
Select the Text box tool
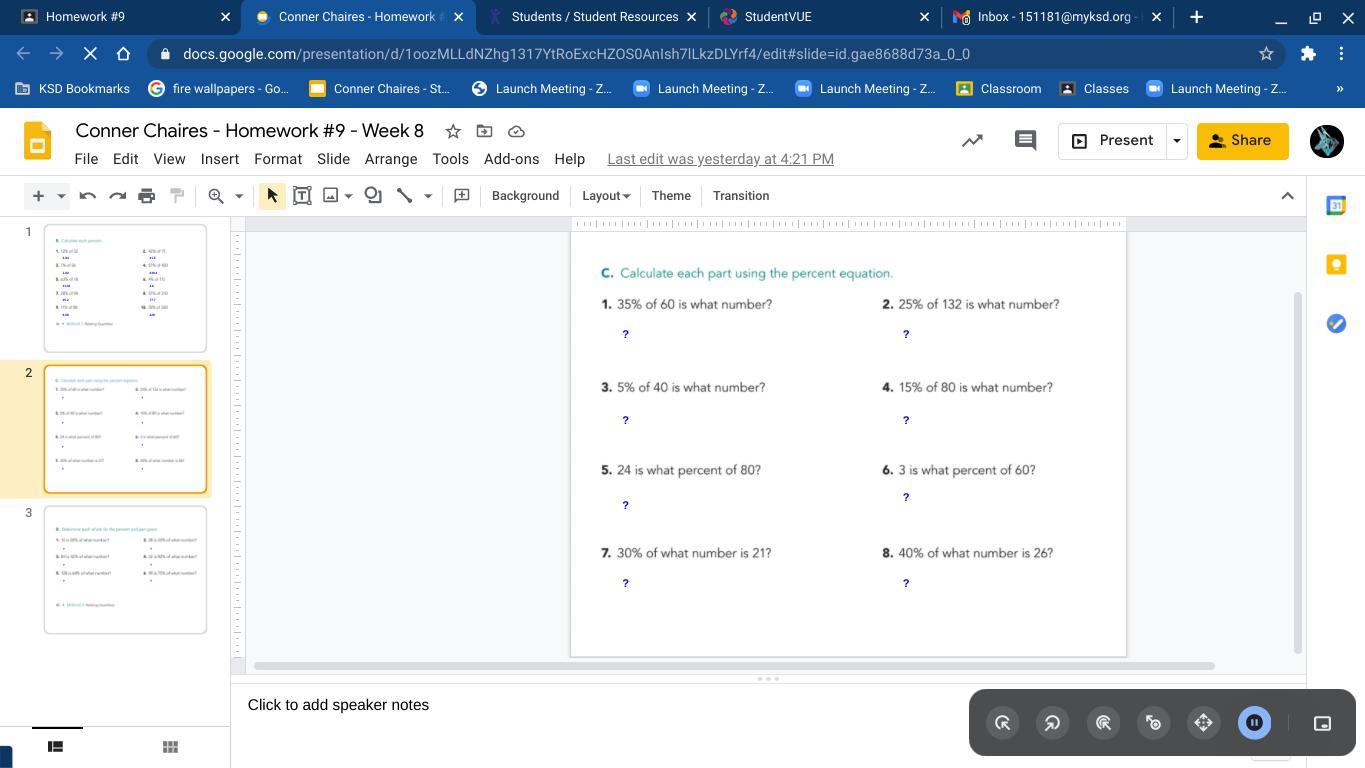tap(302, 196)
